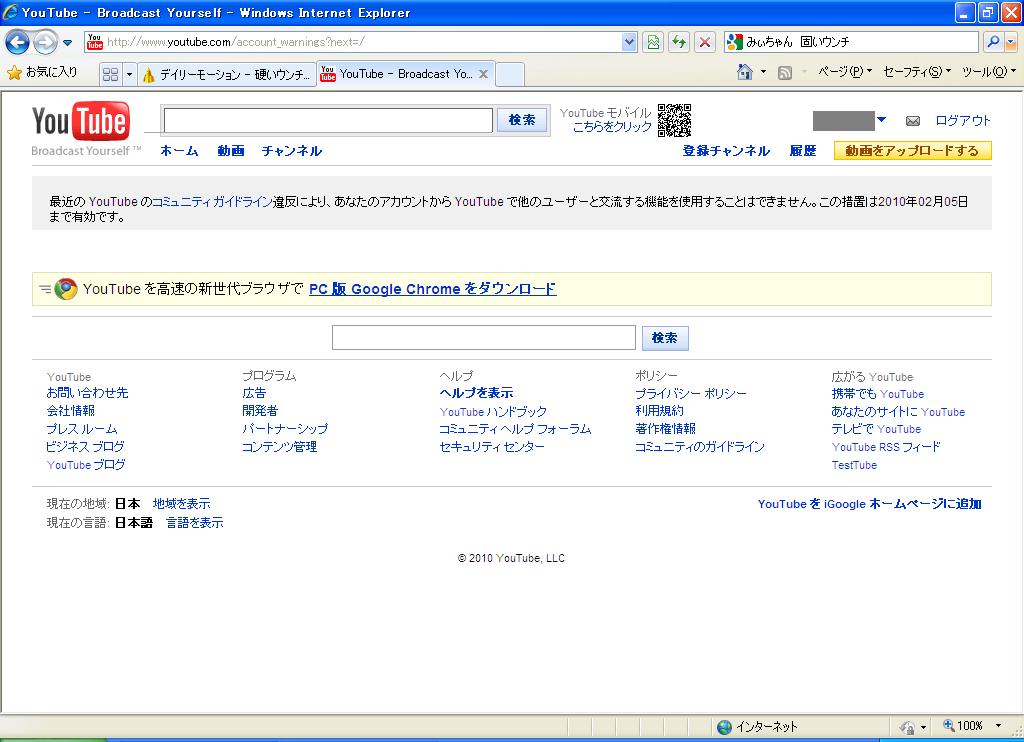Click the YouTube RSS フィード link
This screenshot has height=742, width=1024.
(886, 447)
